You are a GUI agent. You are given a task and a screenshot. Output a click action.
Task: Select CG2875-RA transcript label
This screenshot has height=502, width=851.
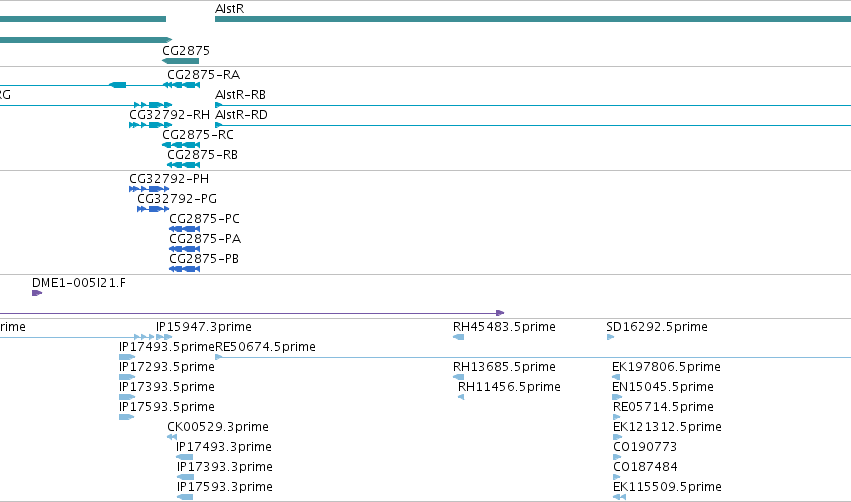(204, 75)
